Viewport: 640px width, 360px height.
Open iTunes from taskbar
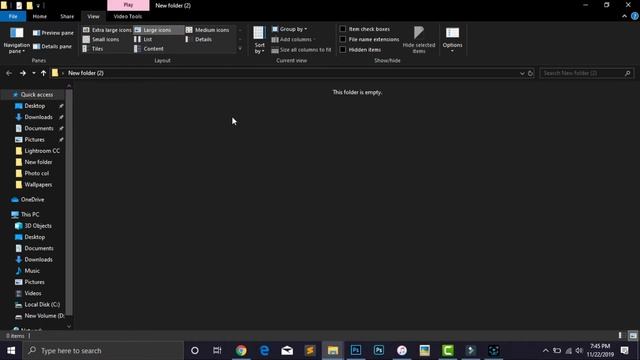click(402, 351)
